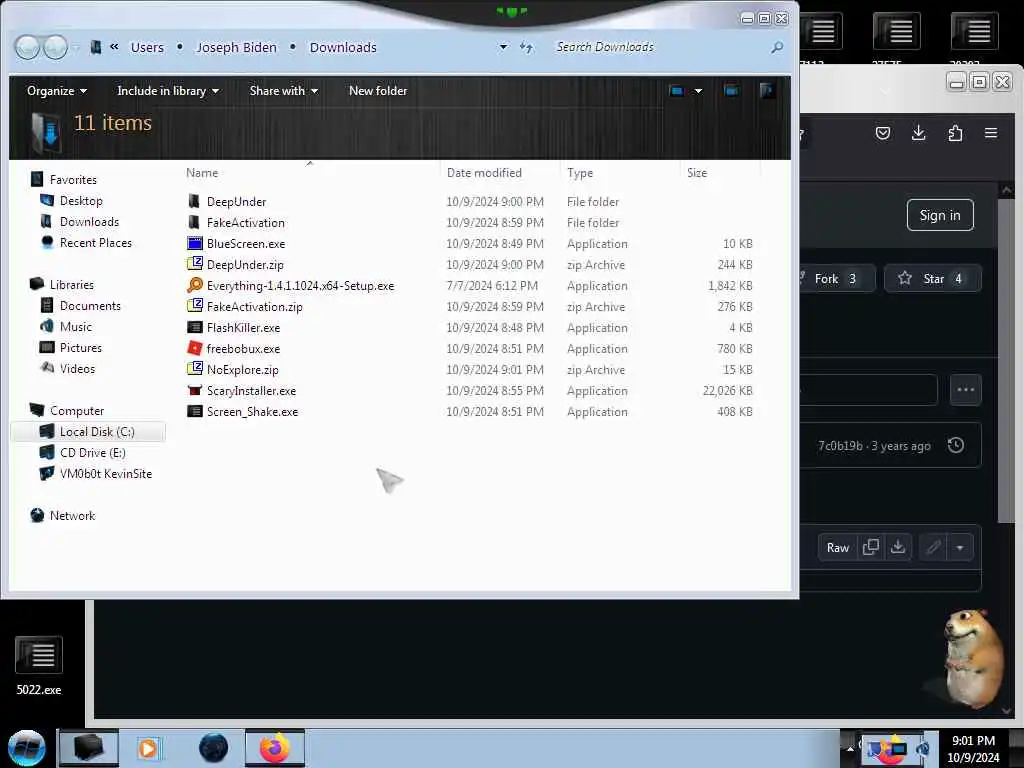Click the search magnifier in Search Downloads
1024x768 pixels.
(x=777, y=47)
